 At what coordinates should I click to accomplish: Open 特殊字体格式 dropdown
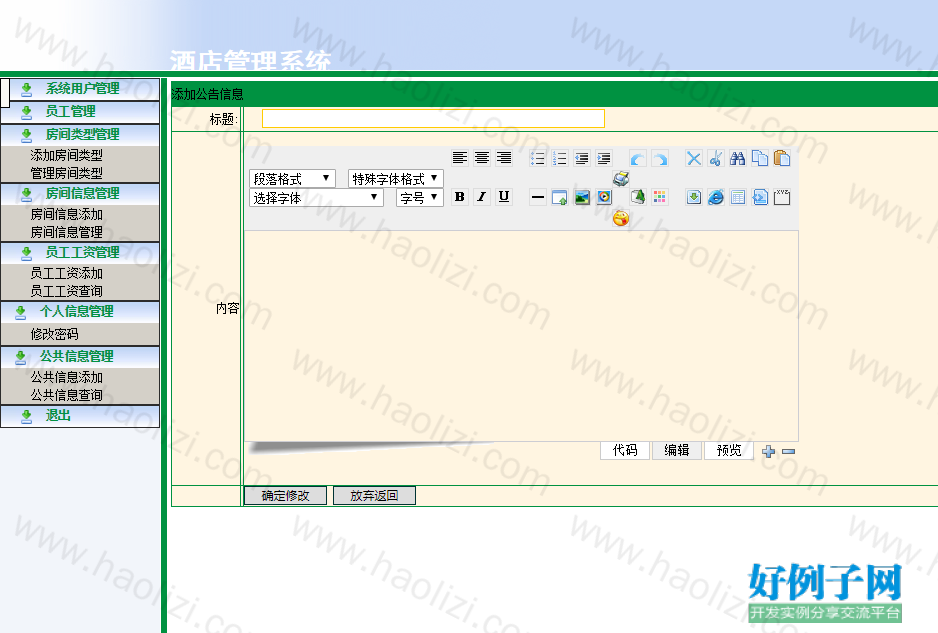[395, 178]
